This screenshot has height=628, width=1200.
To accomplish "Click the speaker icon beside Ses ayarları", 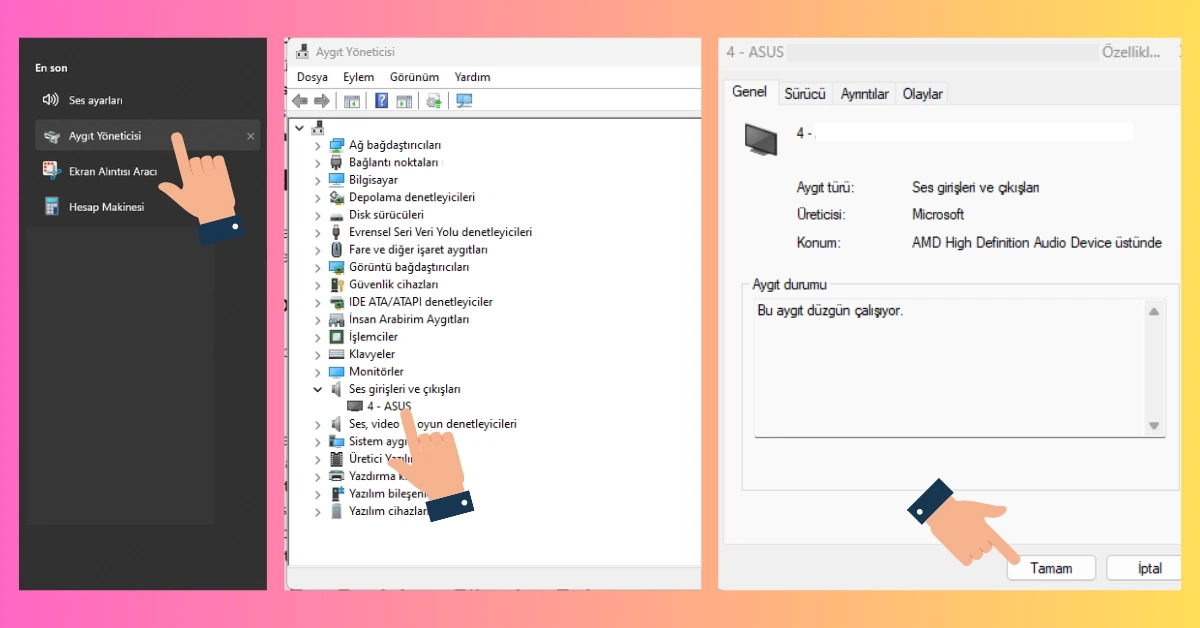I will click(51, 99).
